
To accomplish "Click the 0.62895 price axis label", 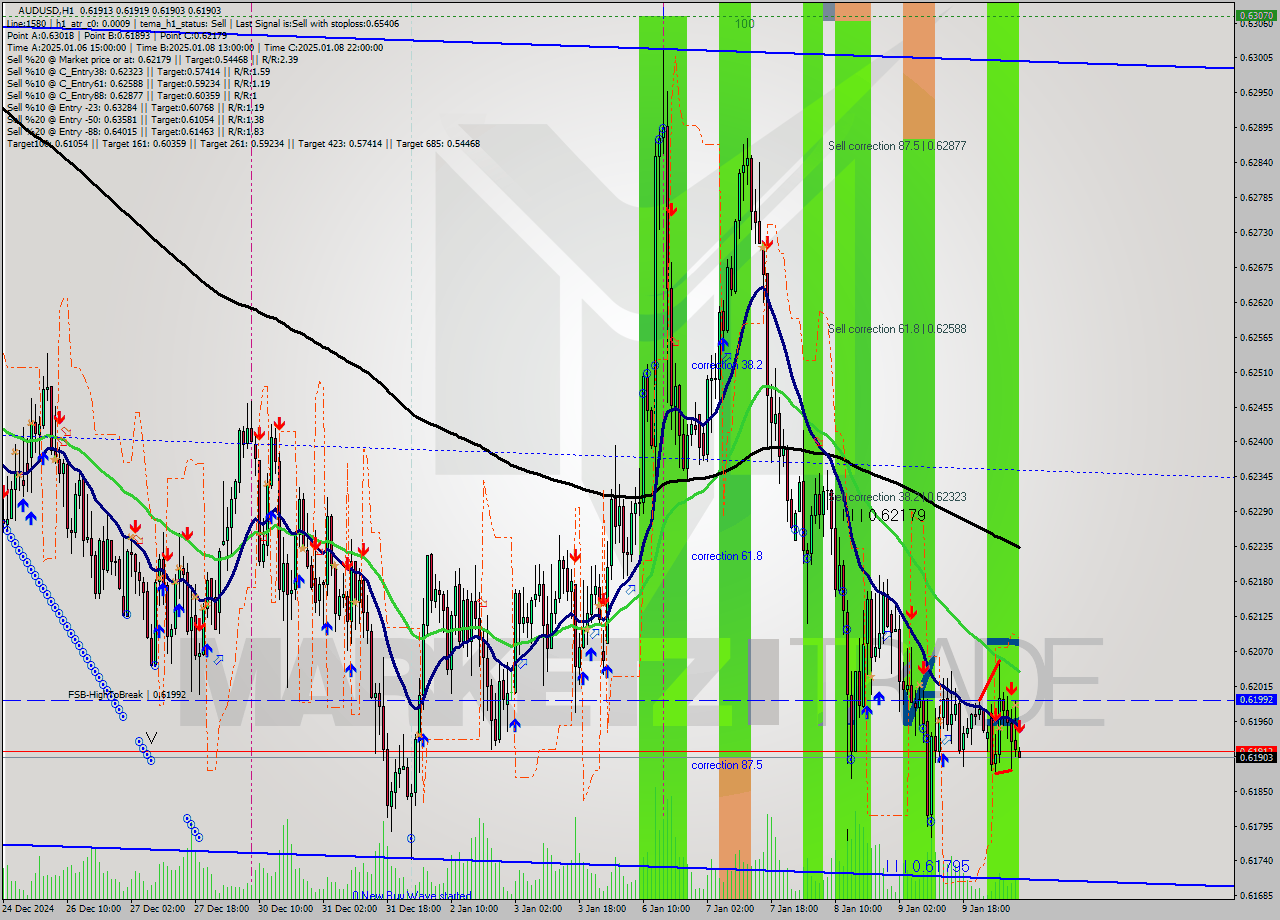I will pos(1256,128).
